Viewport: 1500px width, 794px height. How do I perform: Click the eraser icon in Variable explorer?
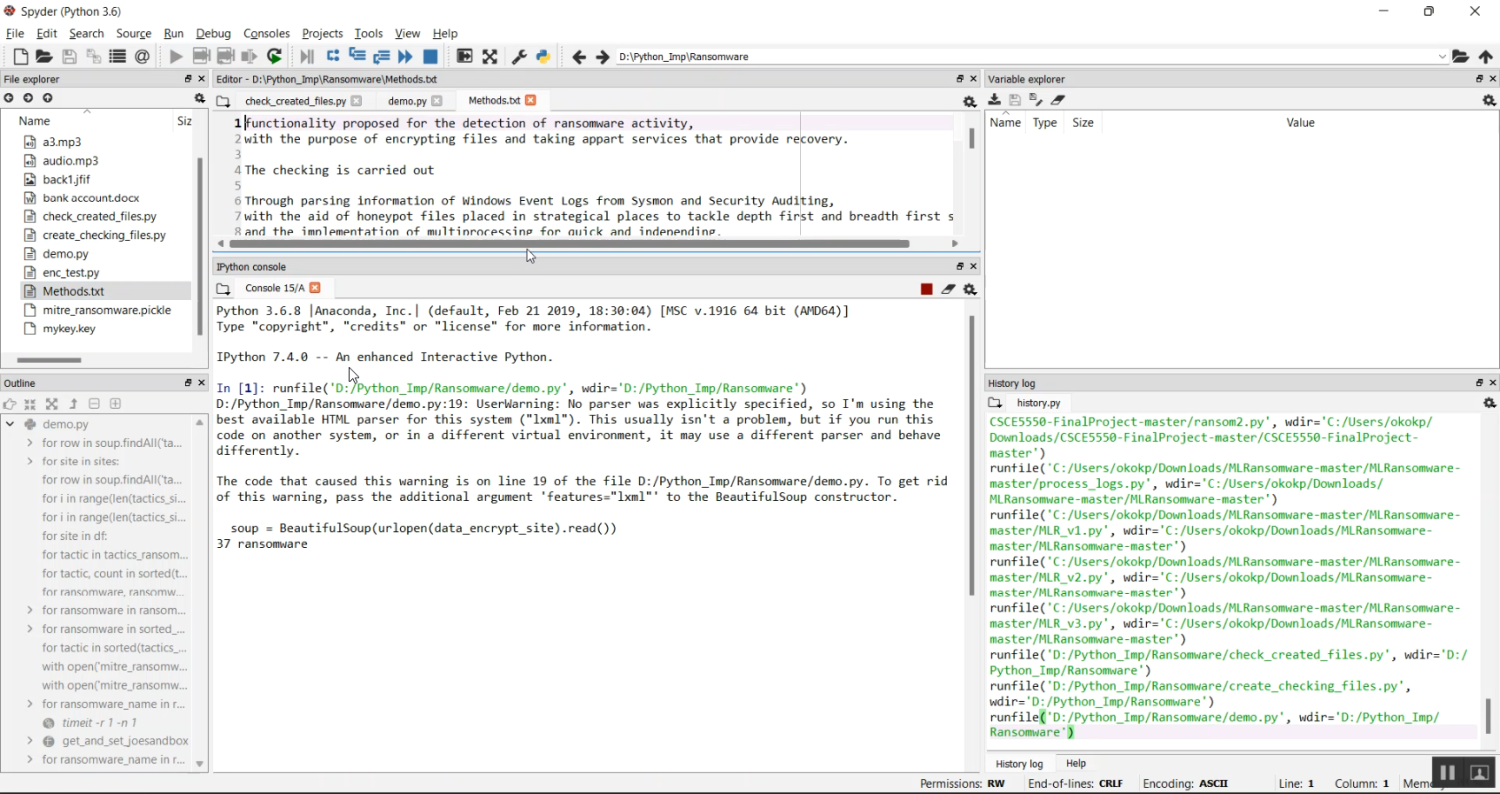[x=1058, y=100]
